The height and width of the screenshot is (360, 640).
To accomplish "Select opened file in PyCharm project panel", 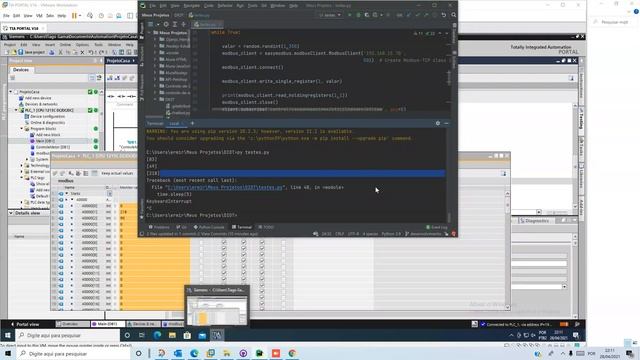I will (x=166, y=24).
